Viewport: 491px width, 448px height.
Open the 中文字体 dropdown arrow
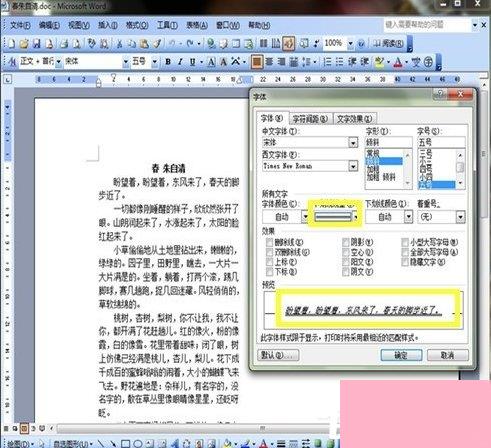click(x=353, y=143)
